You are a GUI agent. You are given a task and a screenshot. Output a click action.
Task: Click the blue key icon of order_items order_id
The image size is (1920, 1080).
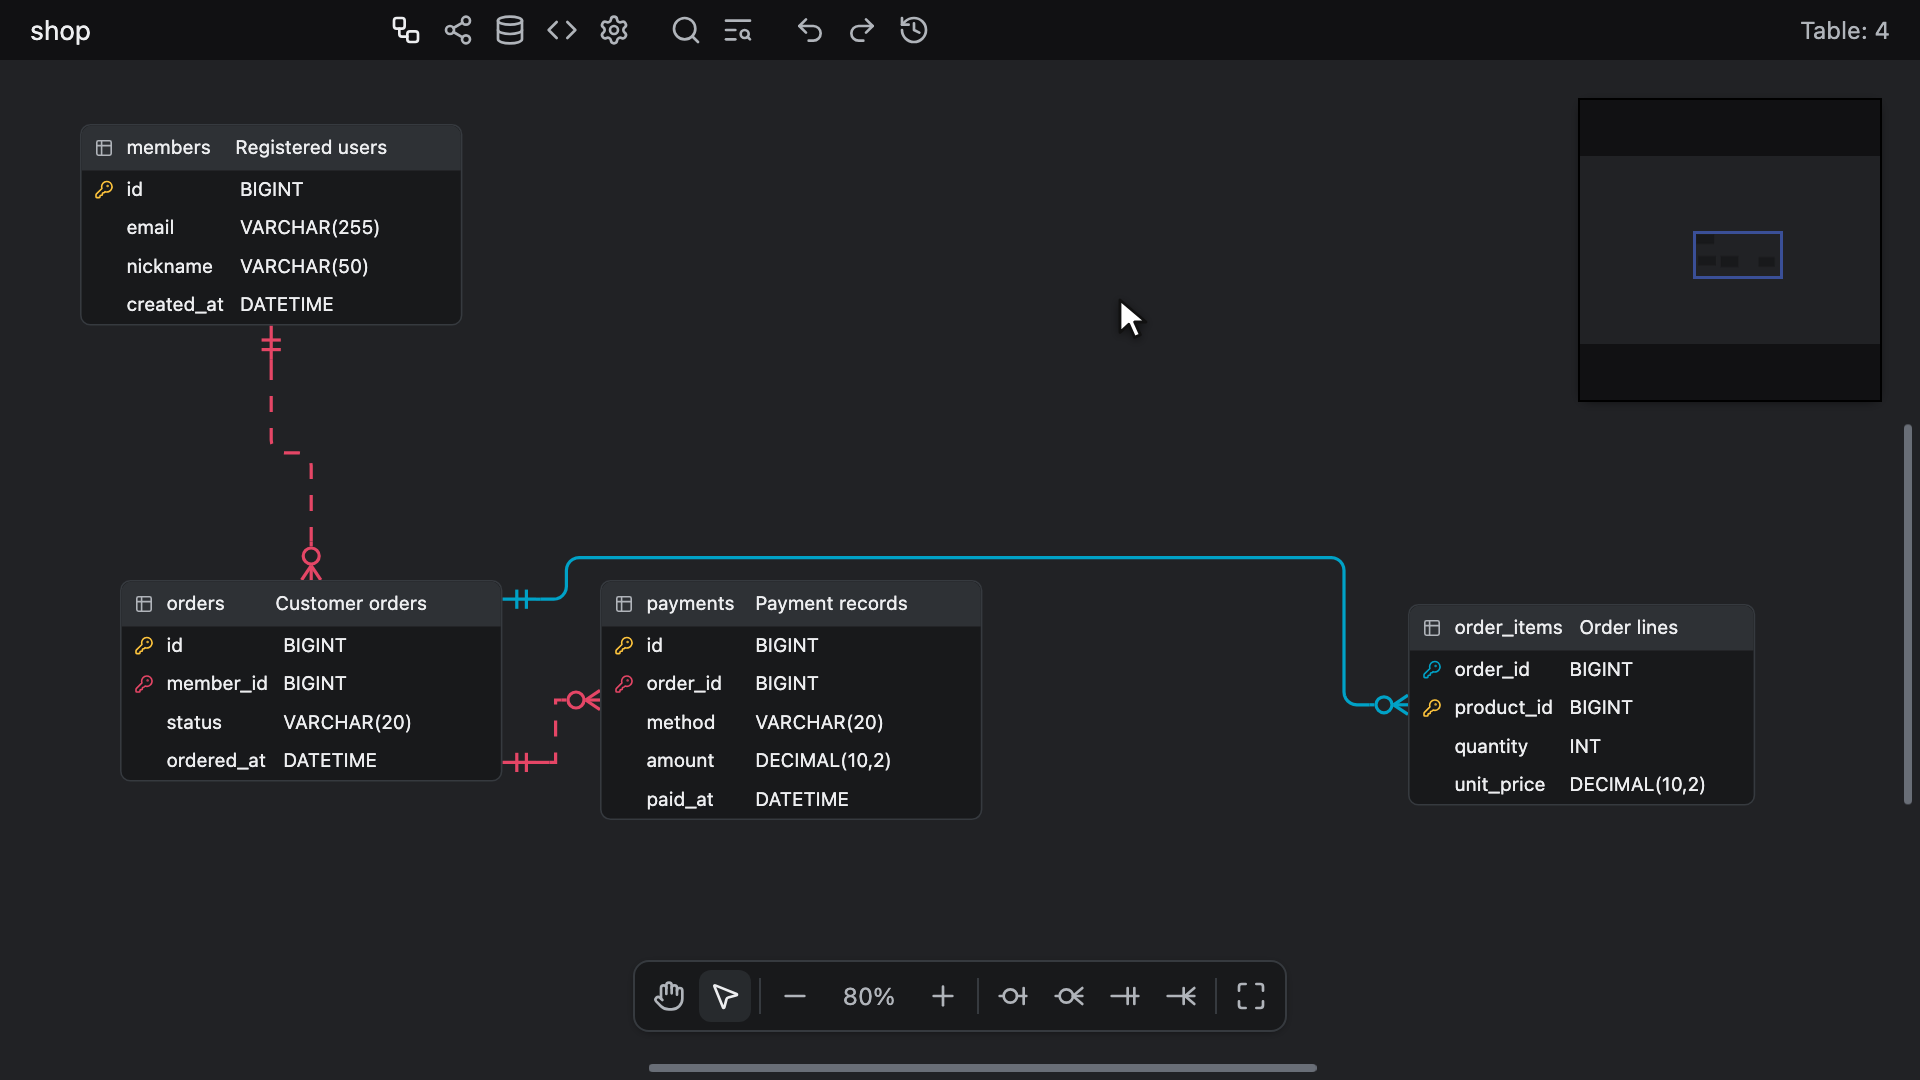pyautogui.click(x=1432, y=669)
